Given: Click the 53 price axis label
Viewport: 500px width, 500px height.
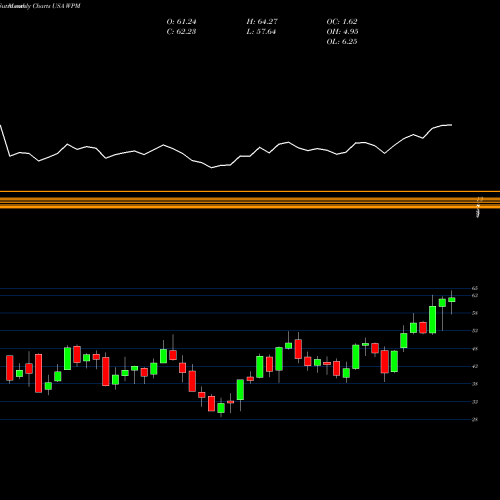Looking at the screenshot, I should (x=475, y=331).
